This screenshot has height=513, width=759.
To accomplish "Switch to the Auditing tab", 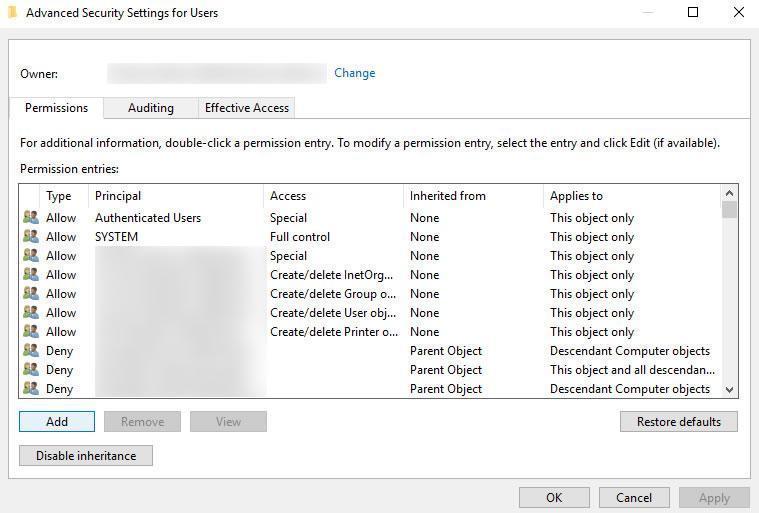I will [x=150, y=108].
